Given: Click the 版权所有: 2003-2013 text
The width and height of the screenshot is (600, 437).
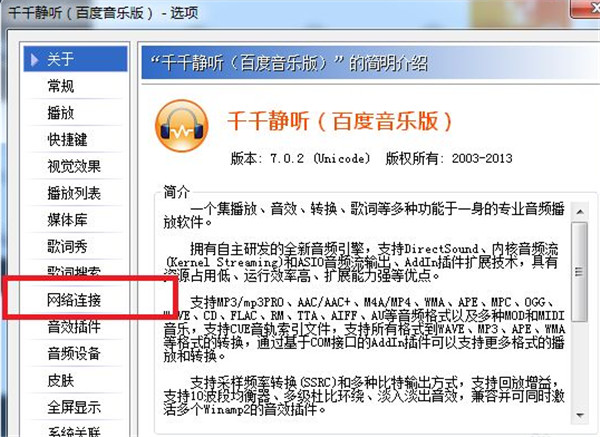Looking at the screenshot, I should (448, 158).
